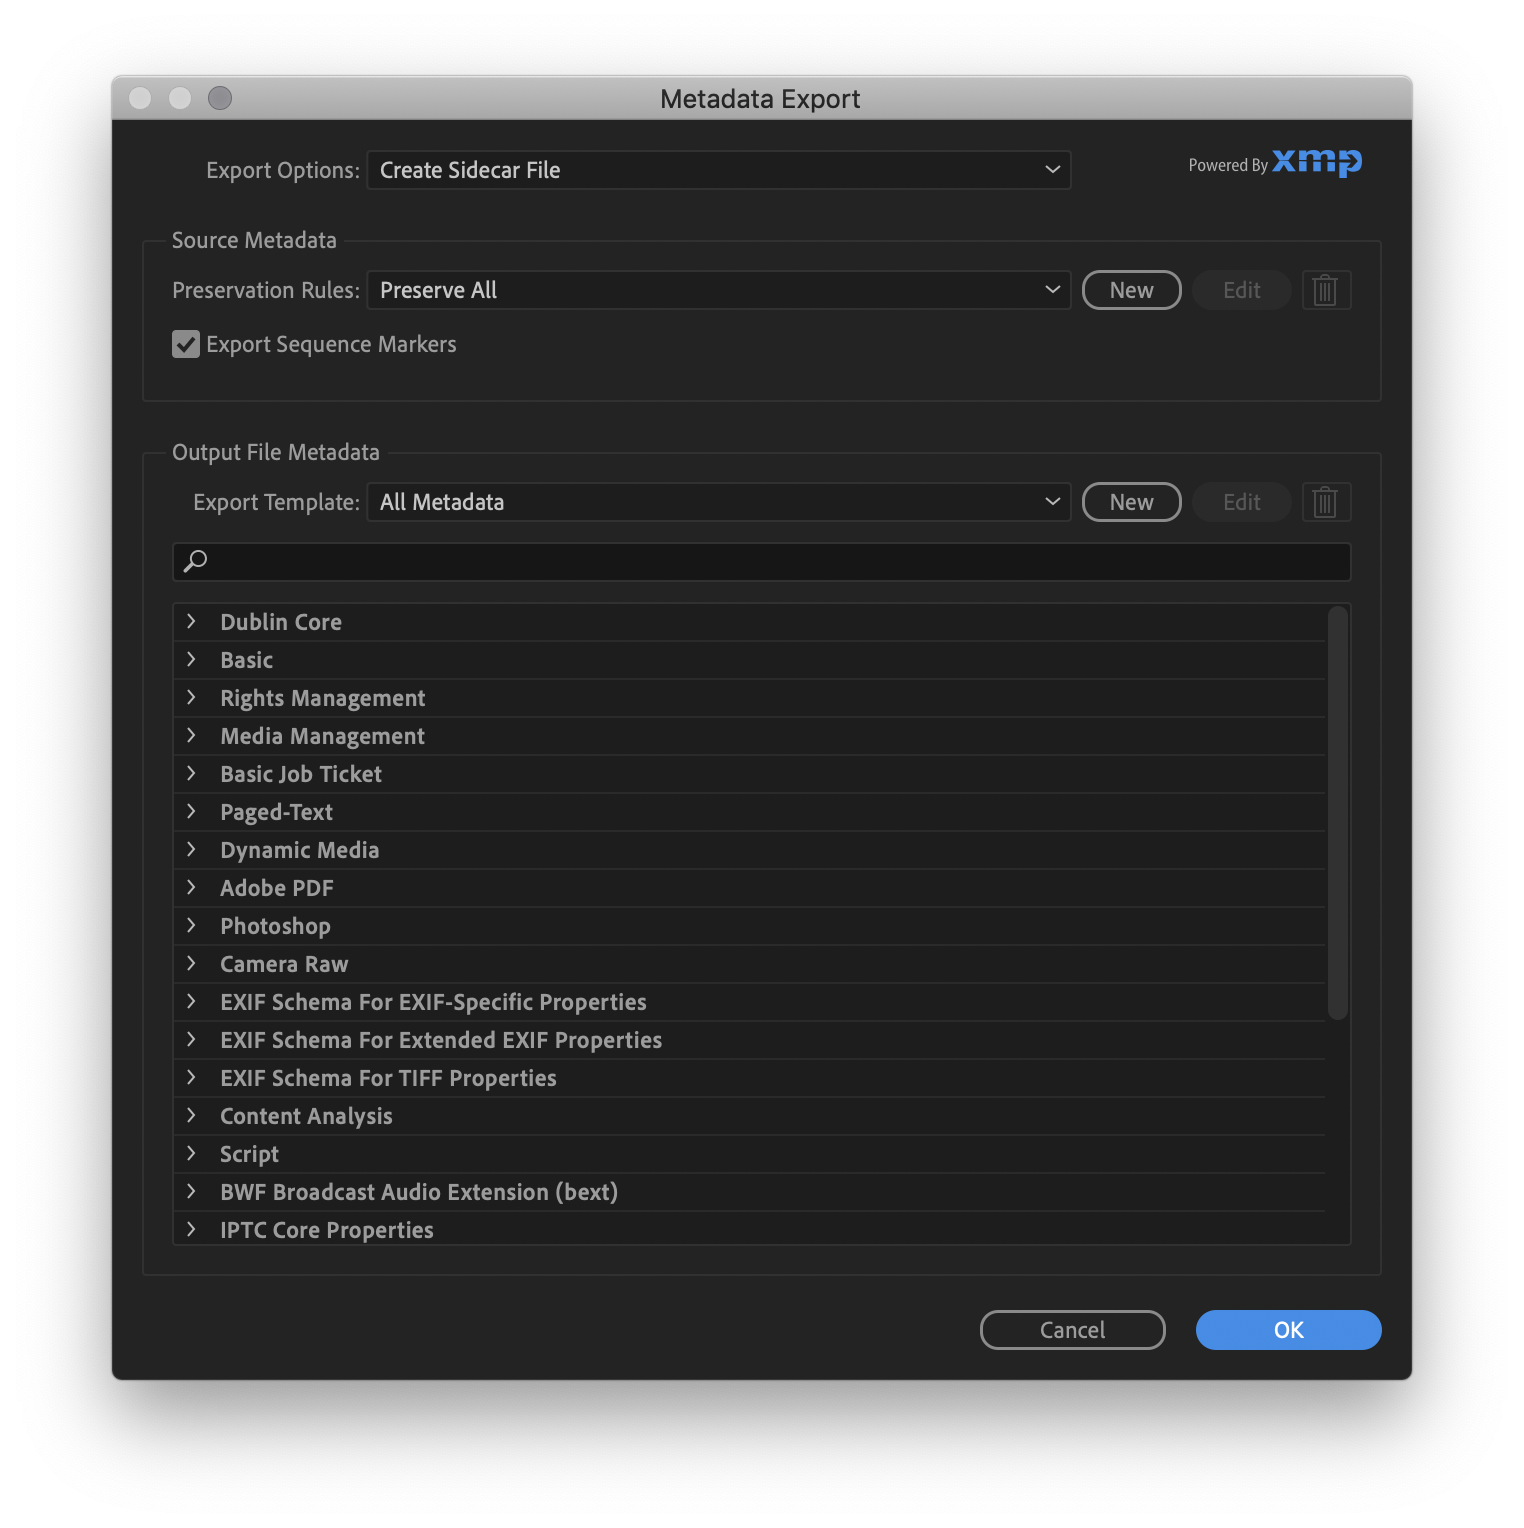Open the Export Template dropdown
The image size is (1524, 1528).
tap(719, 502)
